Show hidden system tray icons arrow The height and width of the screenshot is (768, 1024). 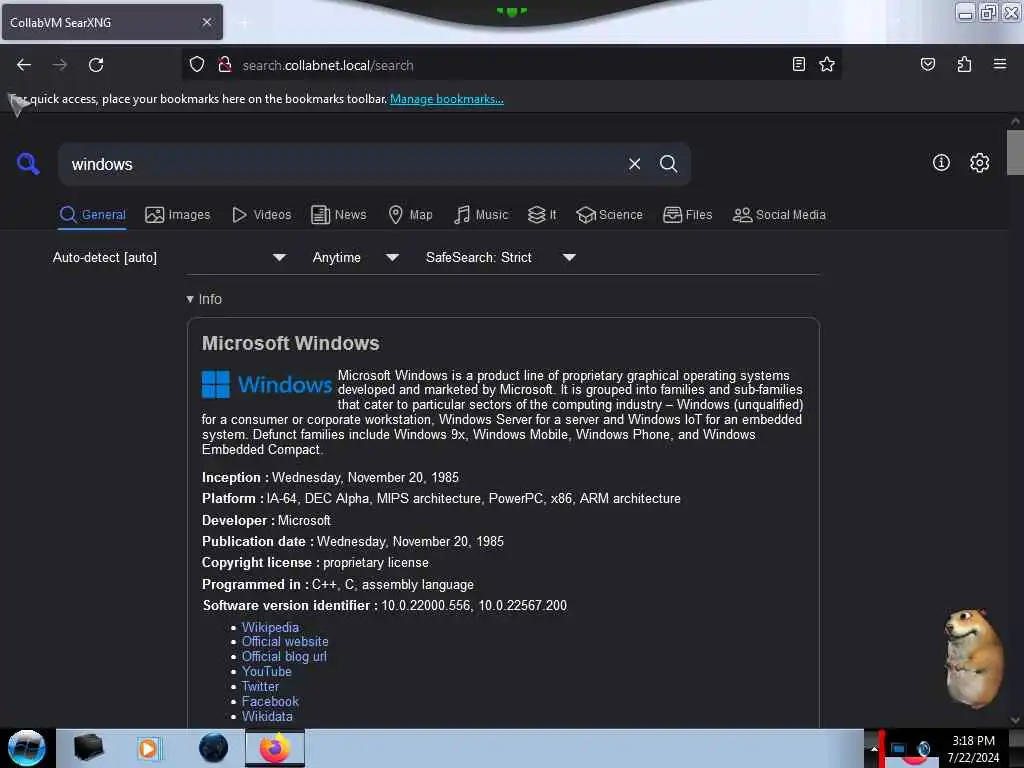point(873,749)
